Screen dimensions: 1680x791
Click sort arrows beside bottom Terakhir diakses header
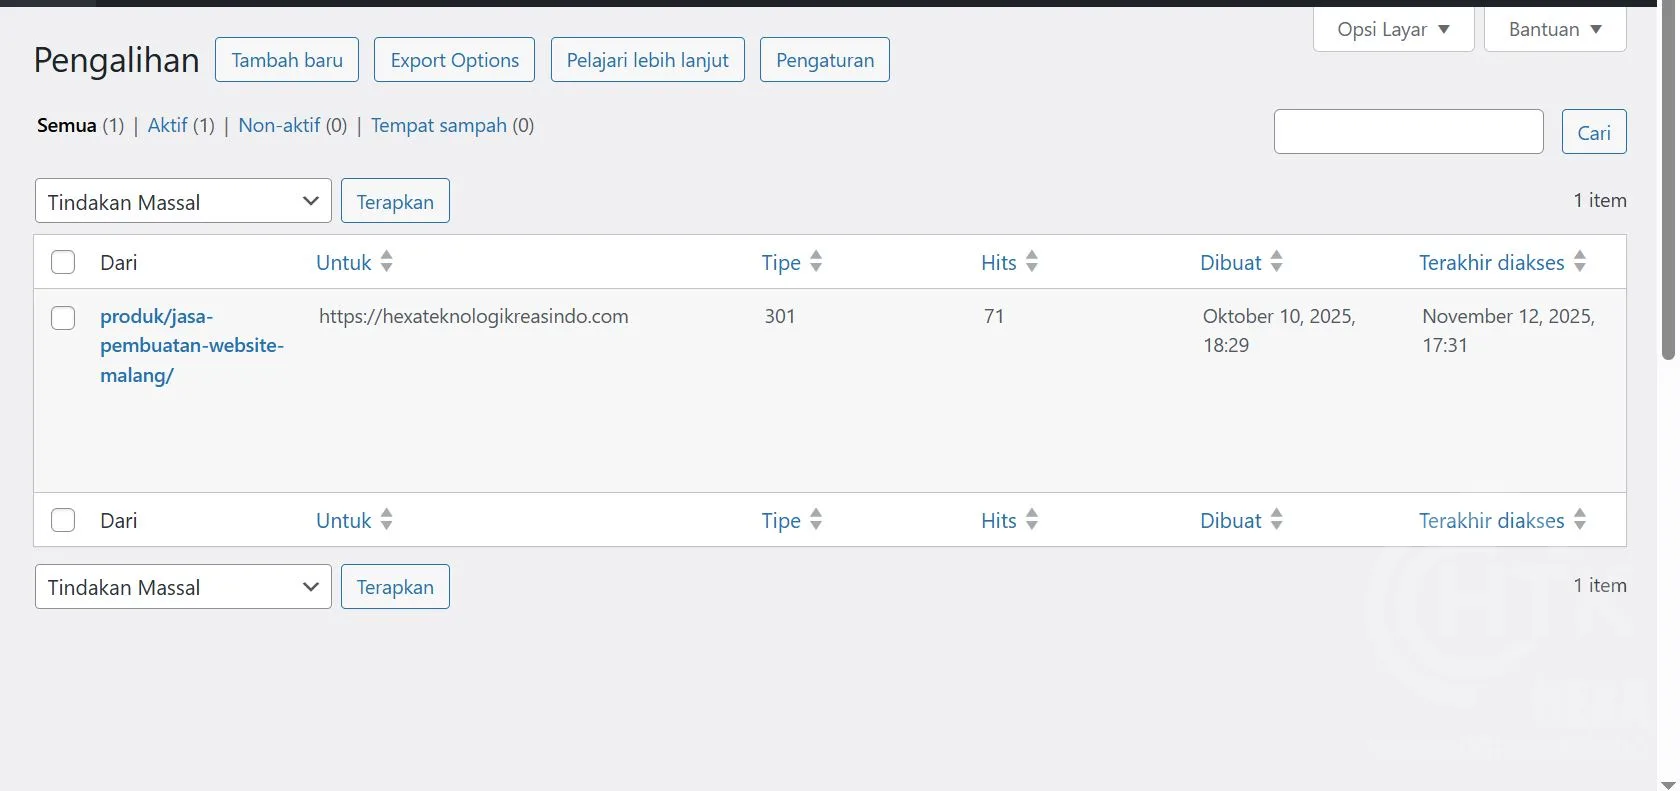(1580, 520)
